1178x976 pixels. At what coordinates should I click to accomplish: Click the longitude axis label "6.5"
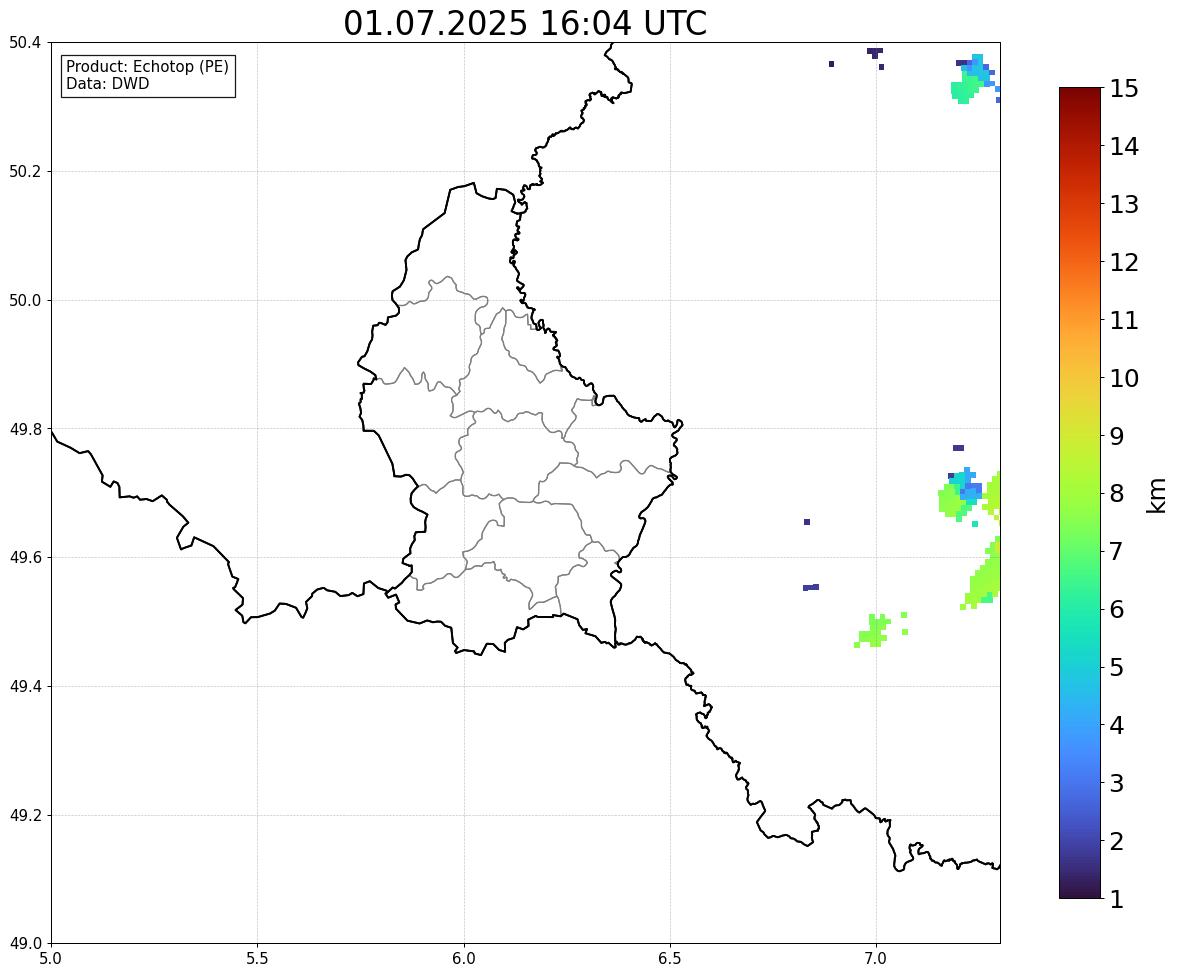670,959
